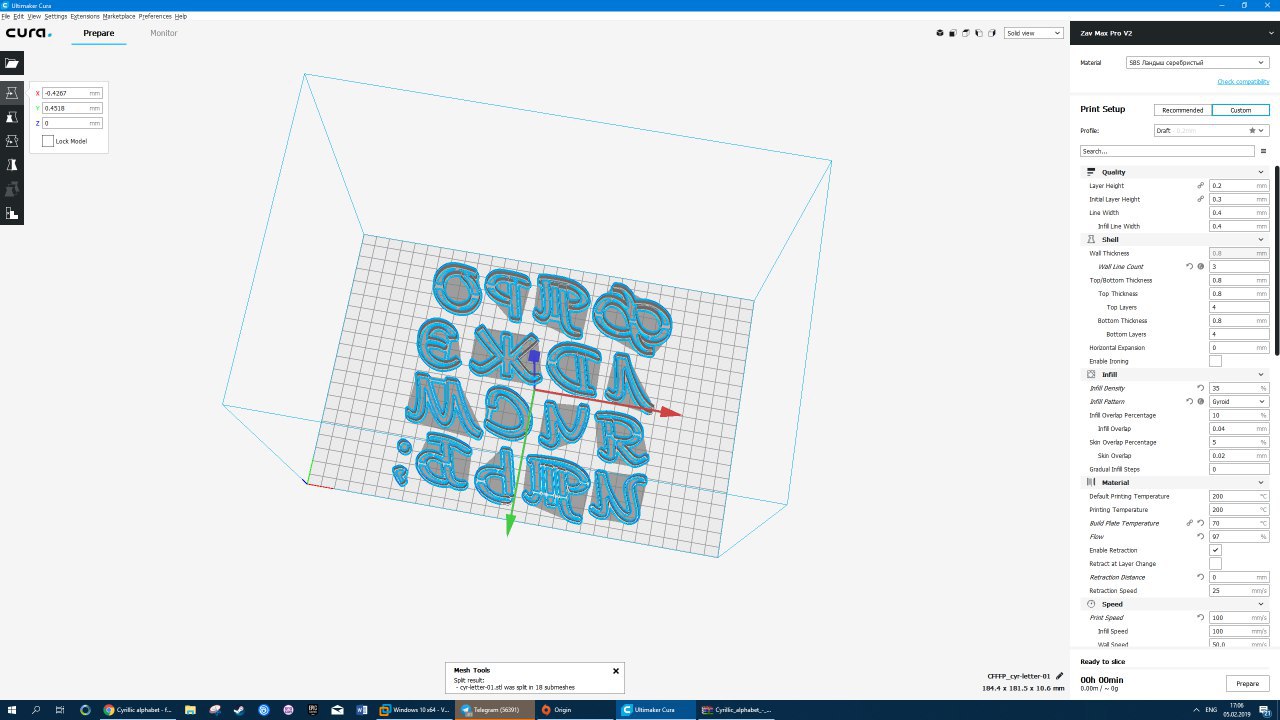Reset Print Speed with revert arrow

(1201, 617)
